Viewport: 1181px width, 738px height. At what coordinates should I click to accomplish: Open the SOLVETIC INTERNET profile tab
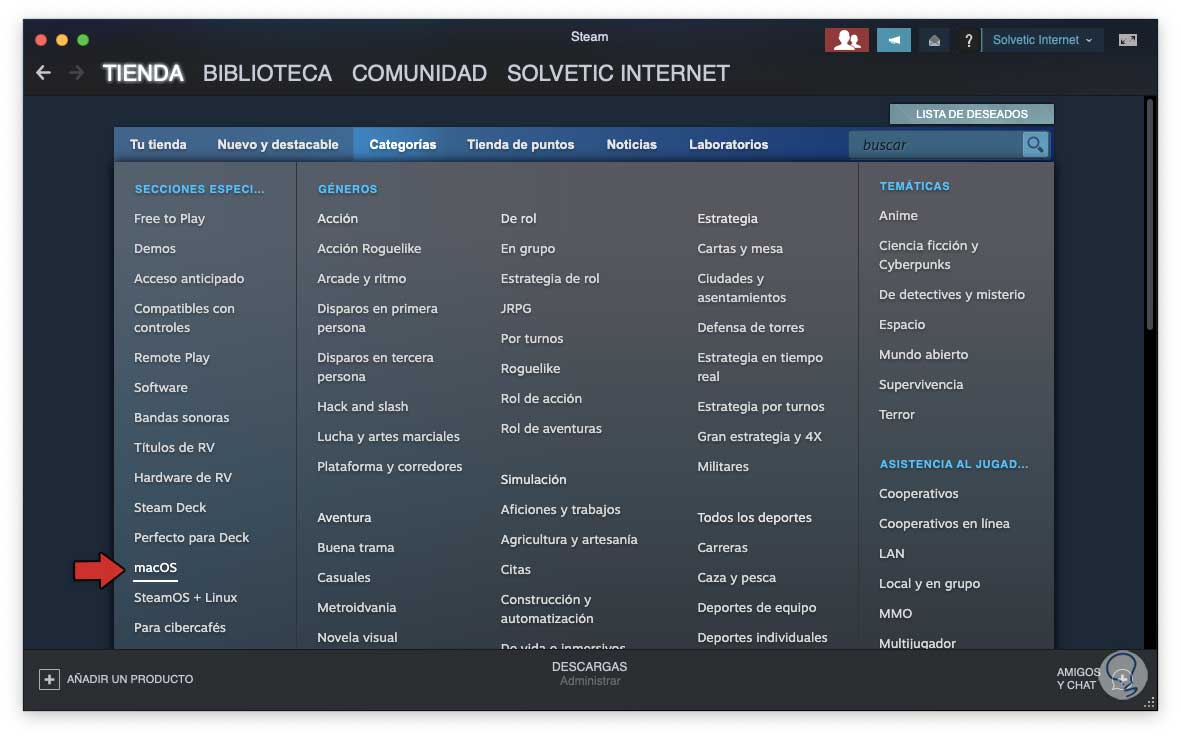pos(618,73)
